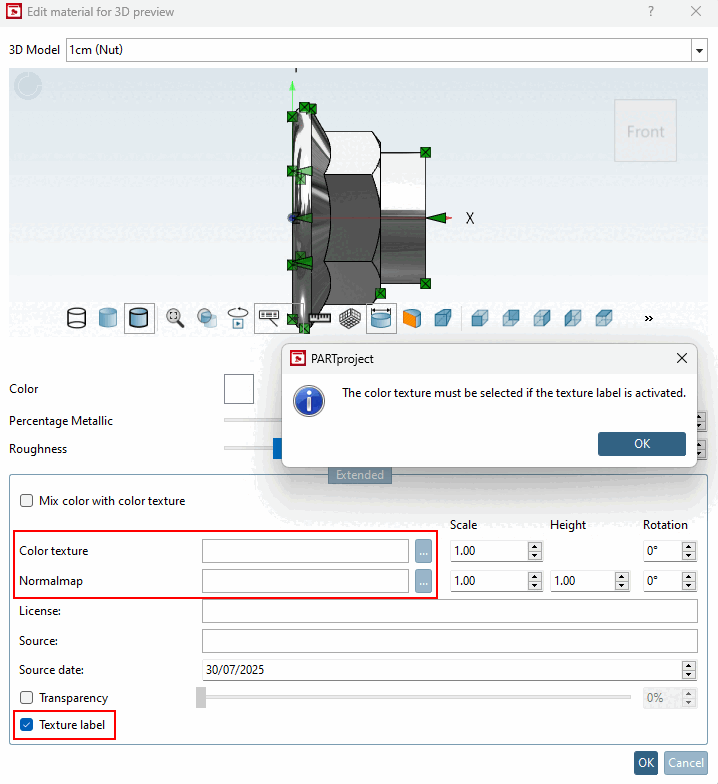The width and height of the screenshot is (718, 784).
Task: Click the first view cube icon after the separator
Action: pyautogui.click(x=480, y=318)
